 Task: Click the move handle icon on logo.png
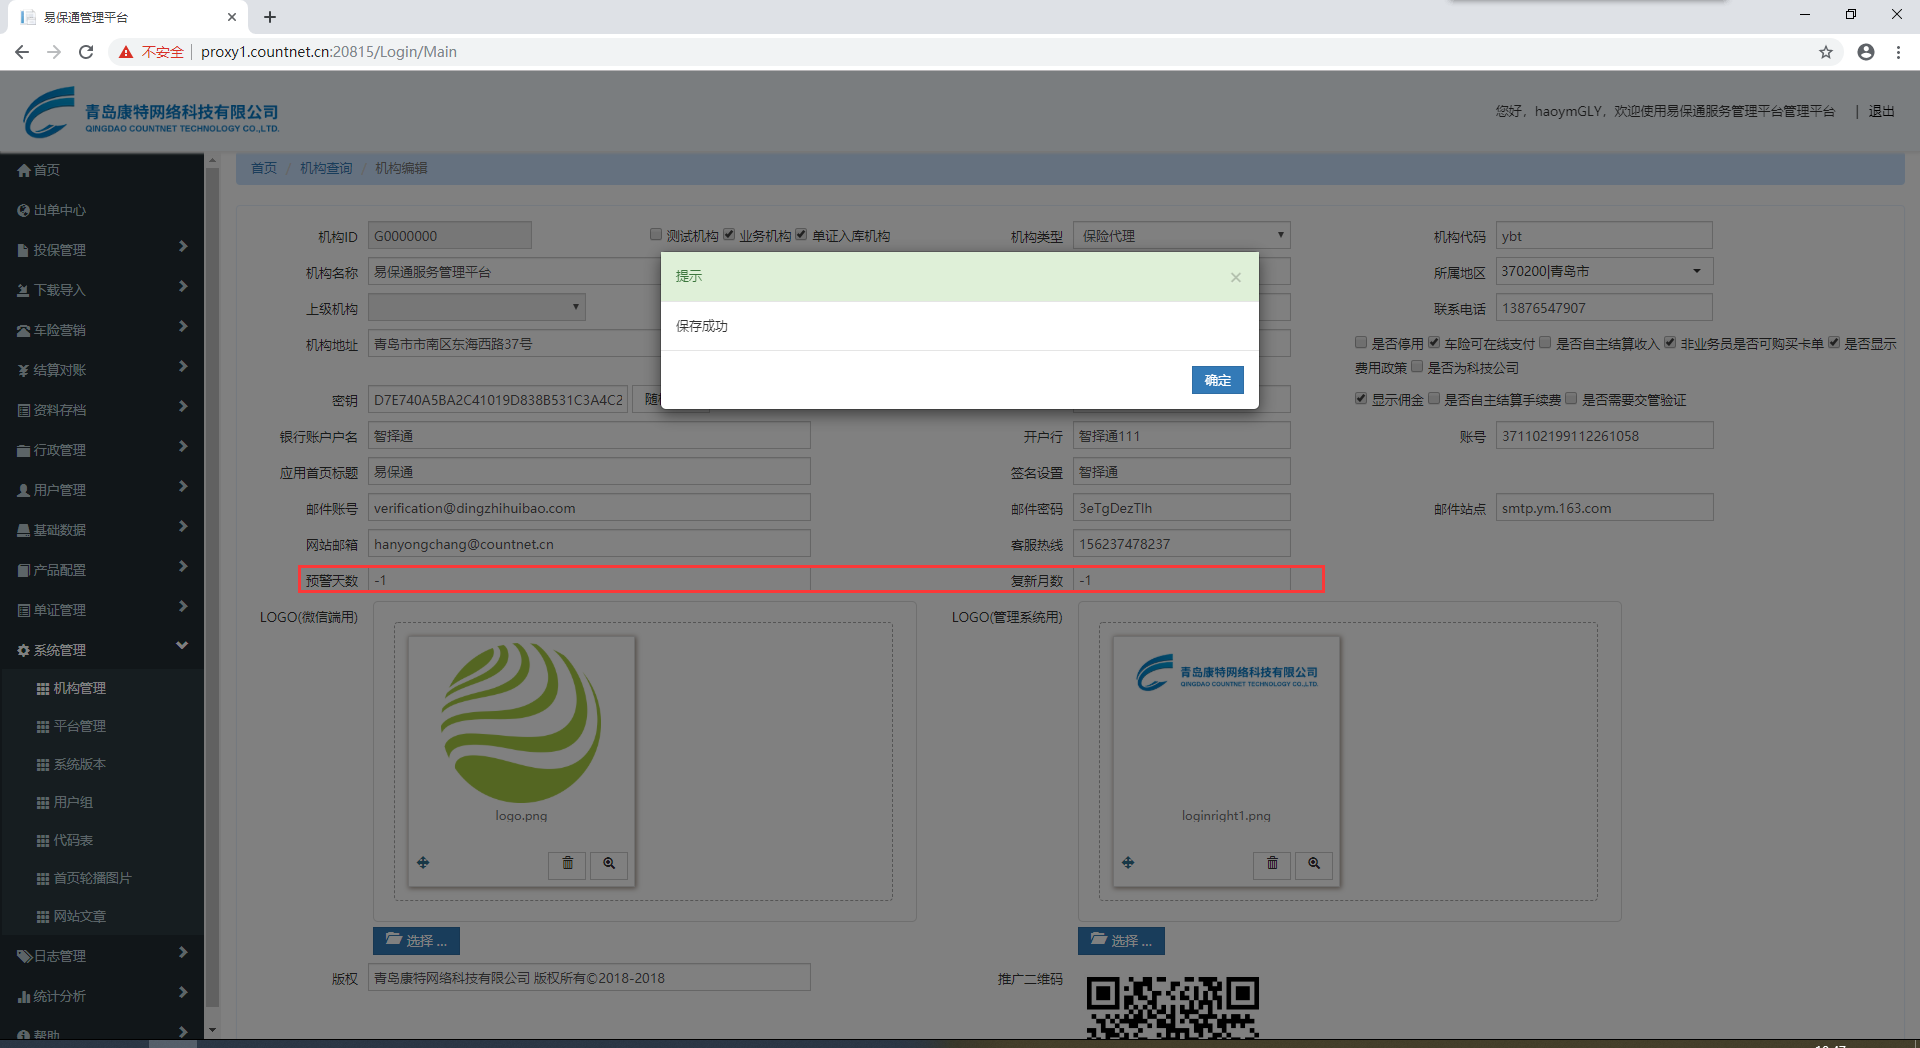423,863
